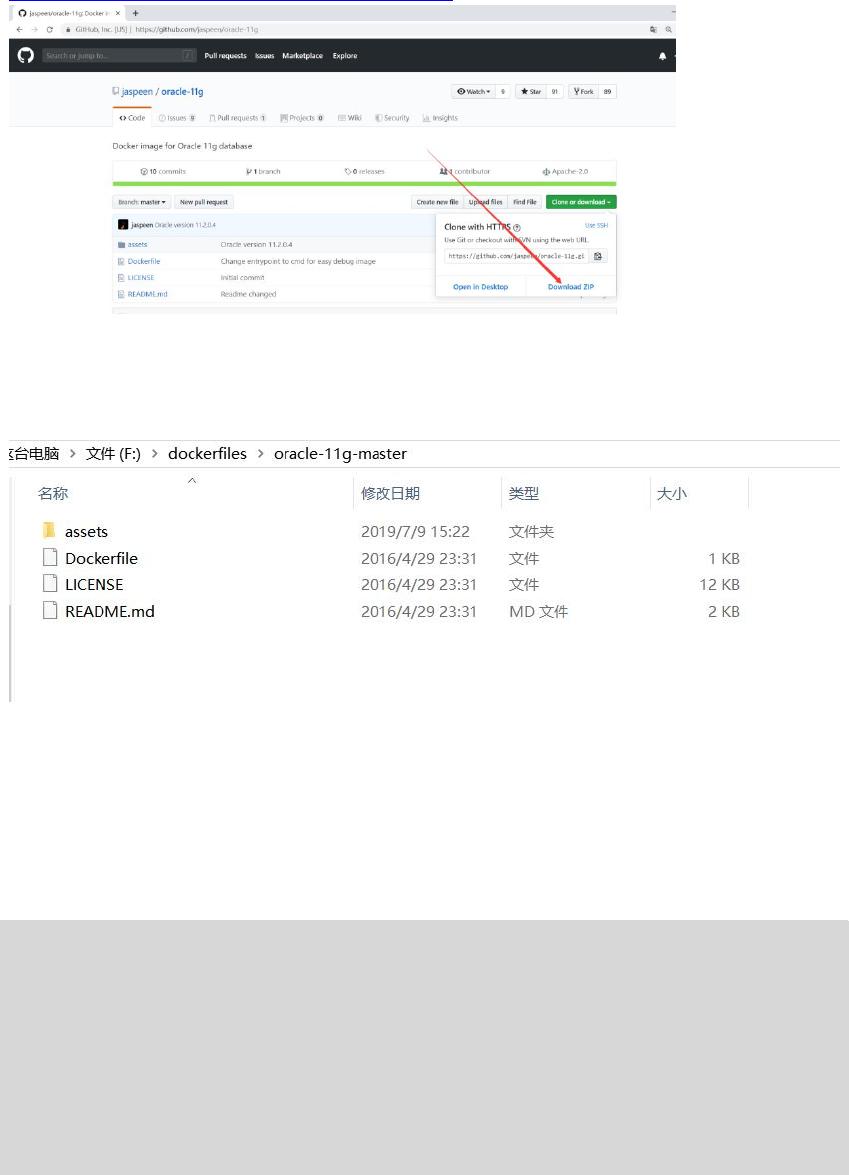Switch to the Insights tab

(440, 118)
